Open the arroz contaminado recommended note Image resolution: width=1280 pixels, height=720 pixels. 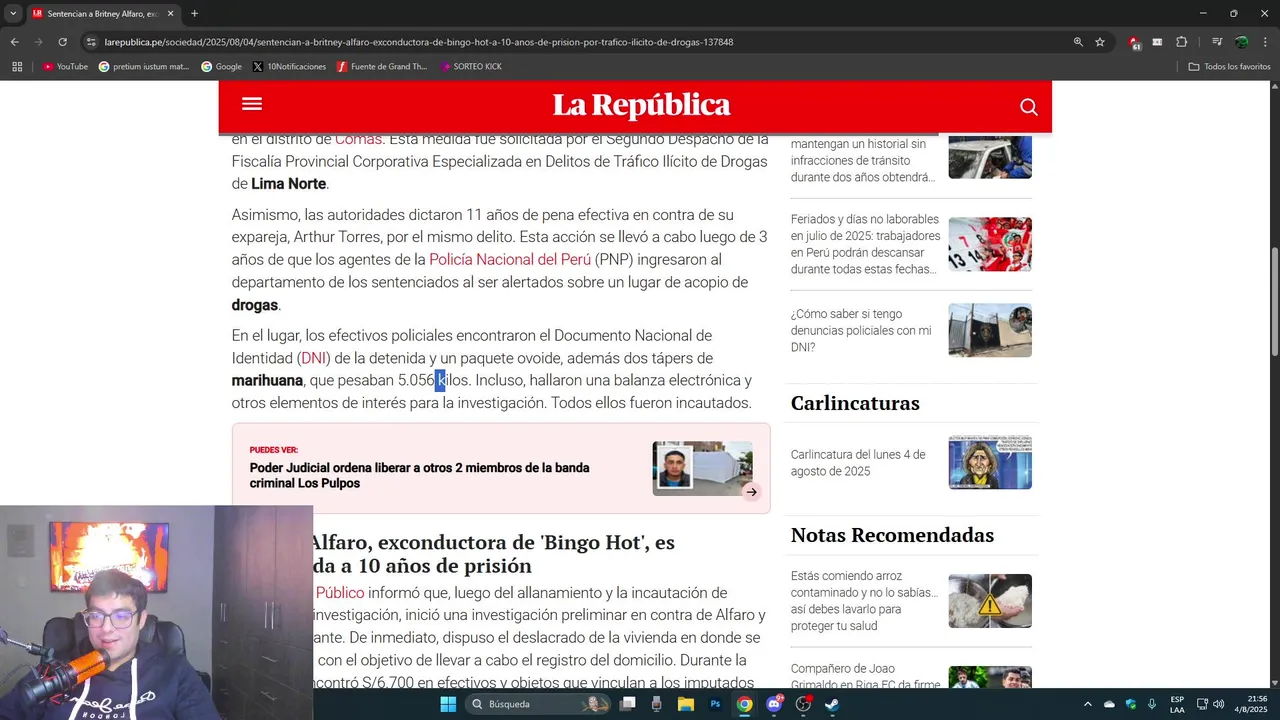(x=864, y=601)
